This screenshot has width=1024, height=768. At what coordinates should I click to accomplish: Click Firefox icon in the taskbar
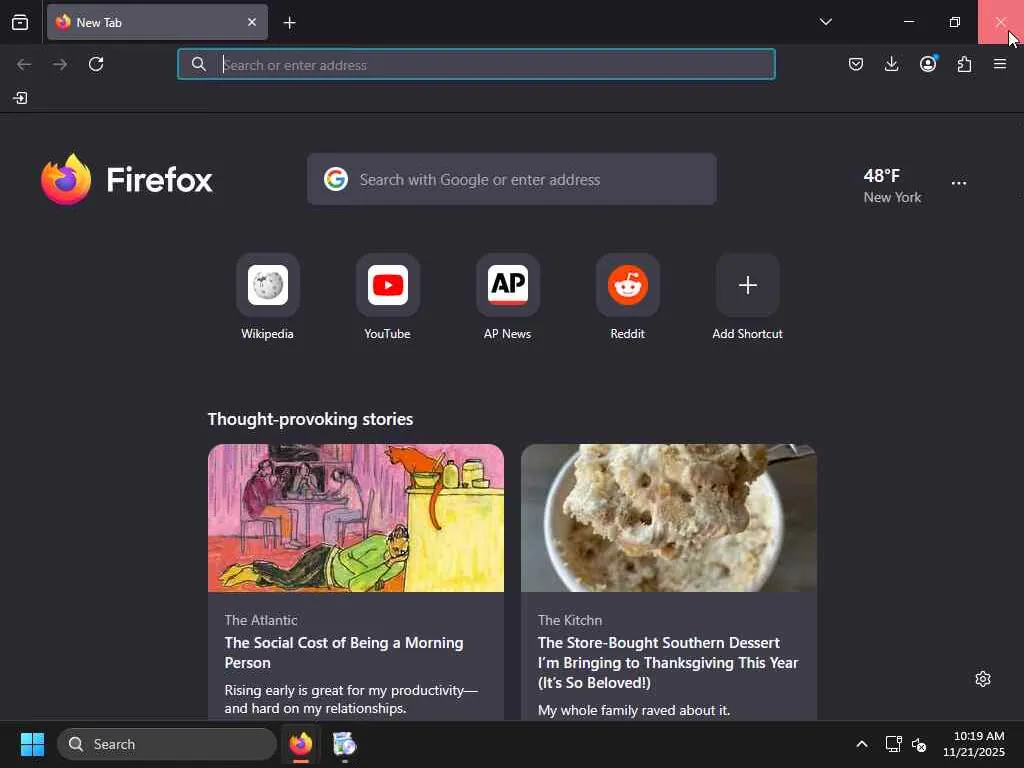[x=301, y=744]
